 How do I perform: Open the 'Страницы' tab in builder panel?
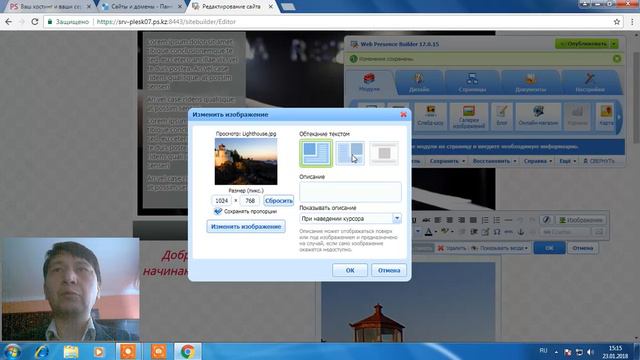[472, 82]
